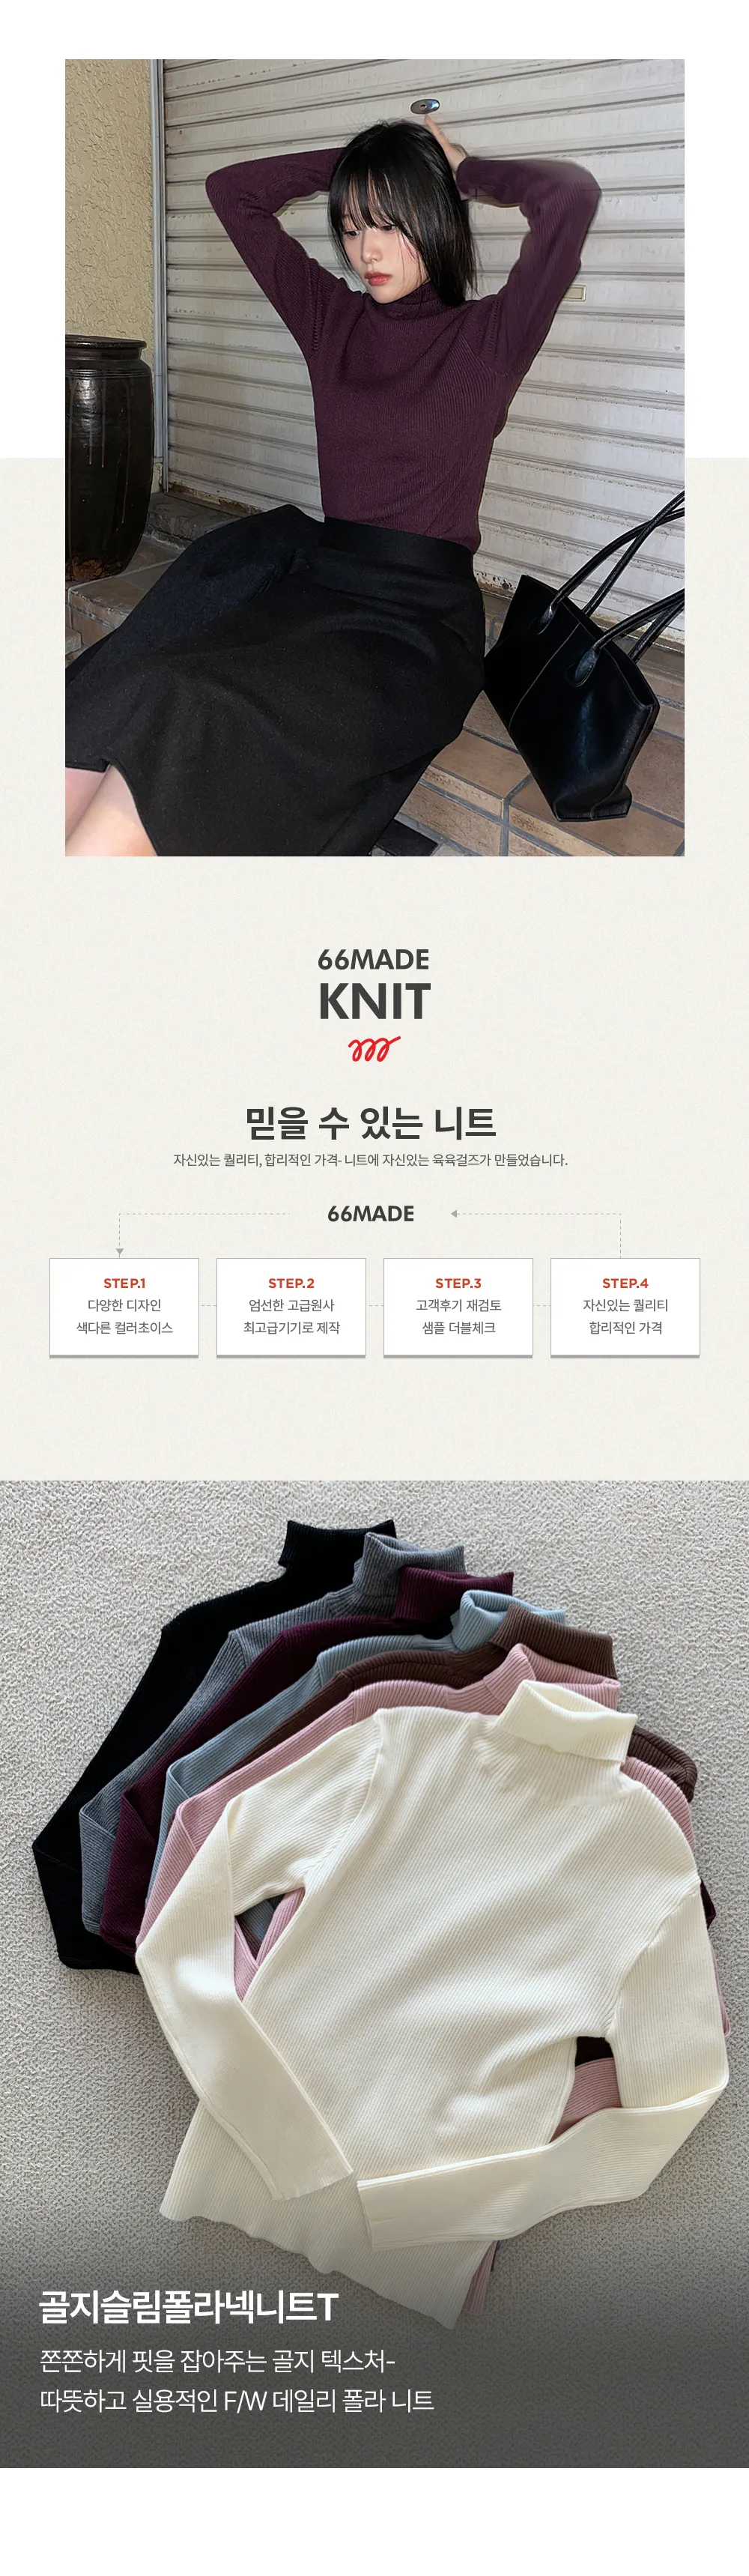The height and width of the screenshot is (2576, 749).
Task: Click the model photo in burgundy knit
Action: [x=375, y=457]
